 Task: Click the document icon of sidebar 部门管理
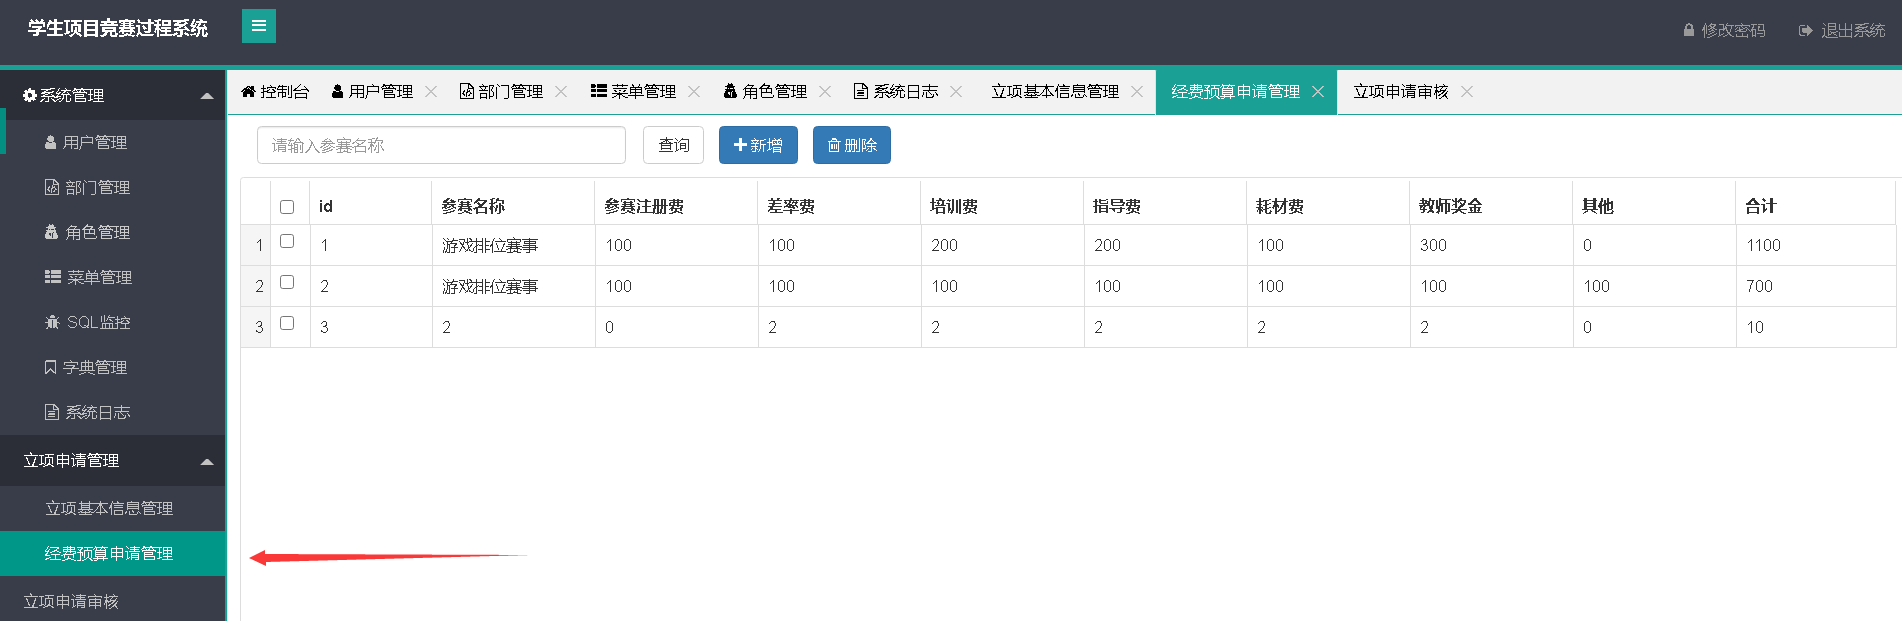click(x=52, y=187)
